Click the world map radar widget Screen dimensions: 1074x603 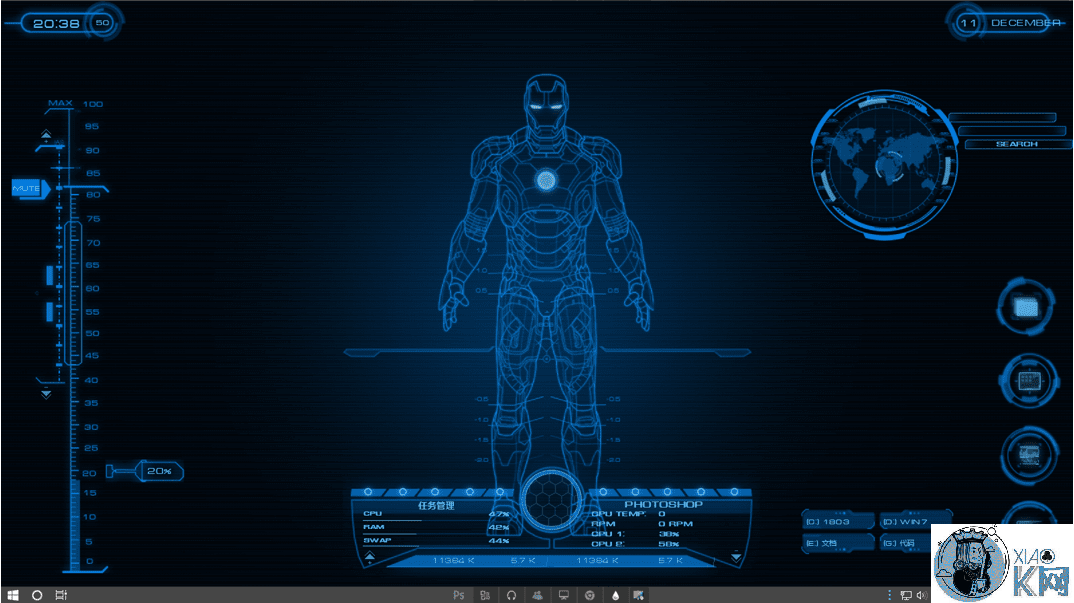click(884, 164)
